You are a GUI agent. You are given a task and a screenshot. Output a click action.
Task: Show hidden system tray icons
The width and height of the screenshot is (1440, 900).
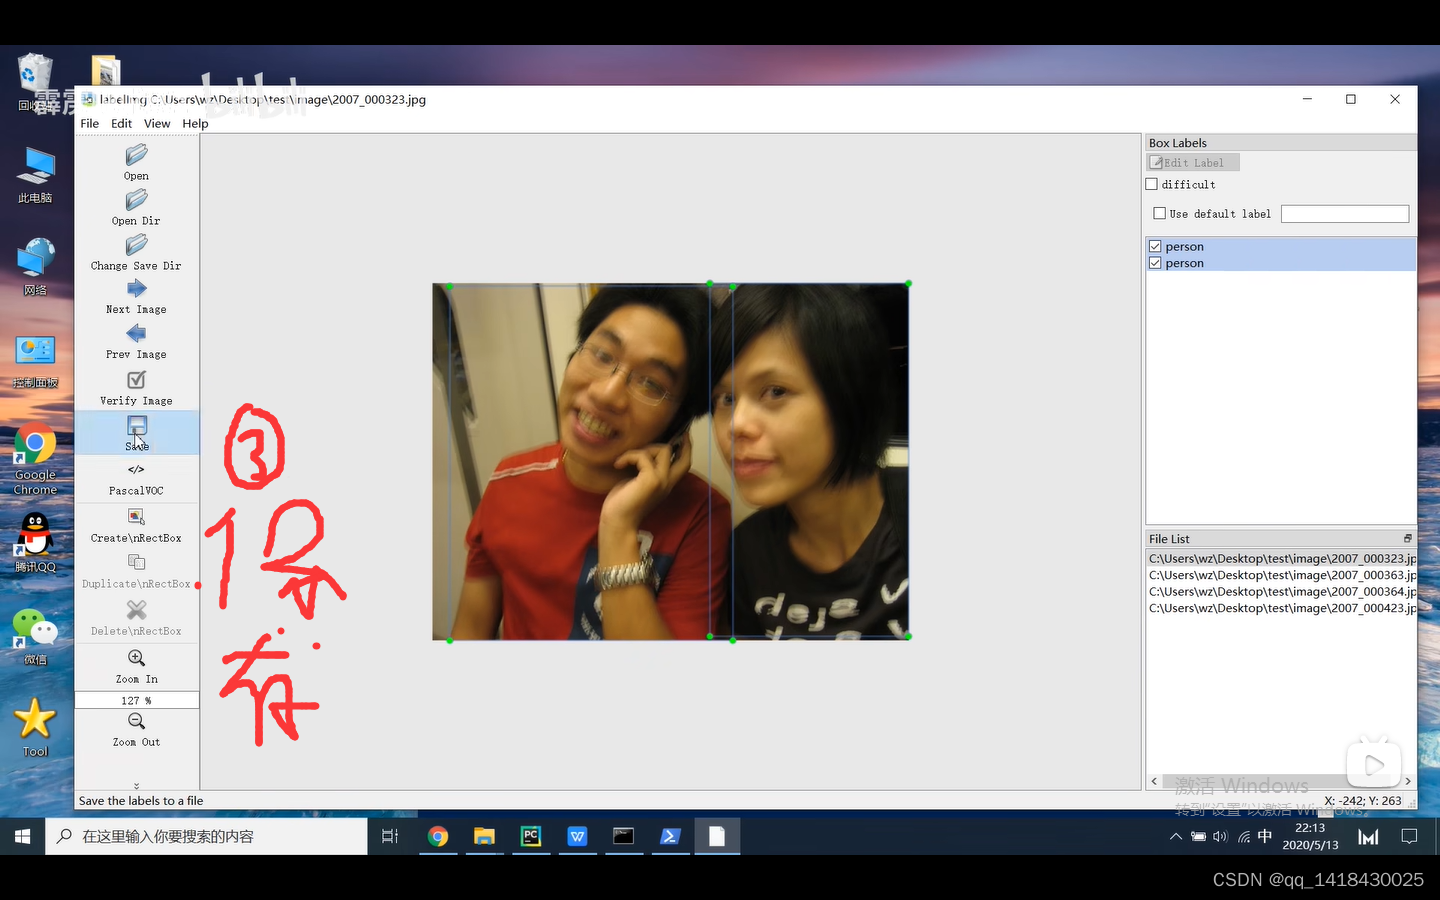pyautogui.click(x=1176, y=837)
